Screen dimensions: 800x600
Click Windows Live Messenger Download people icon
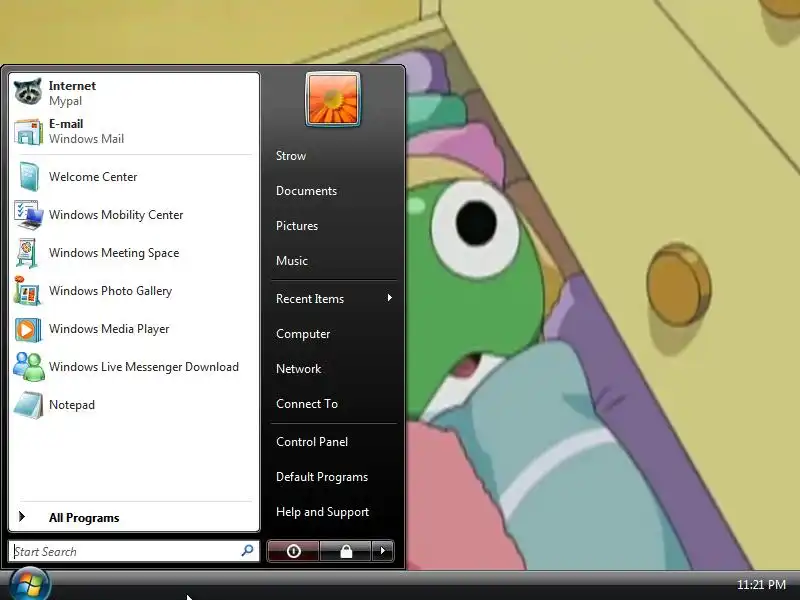29,367
